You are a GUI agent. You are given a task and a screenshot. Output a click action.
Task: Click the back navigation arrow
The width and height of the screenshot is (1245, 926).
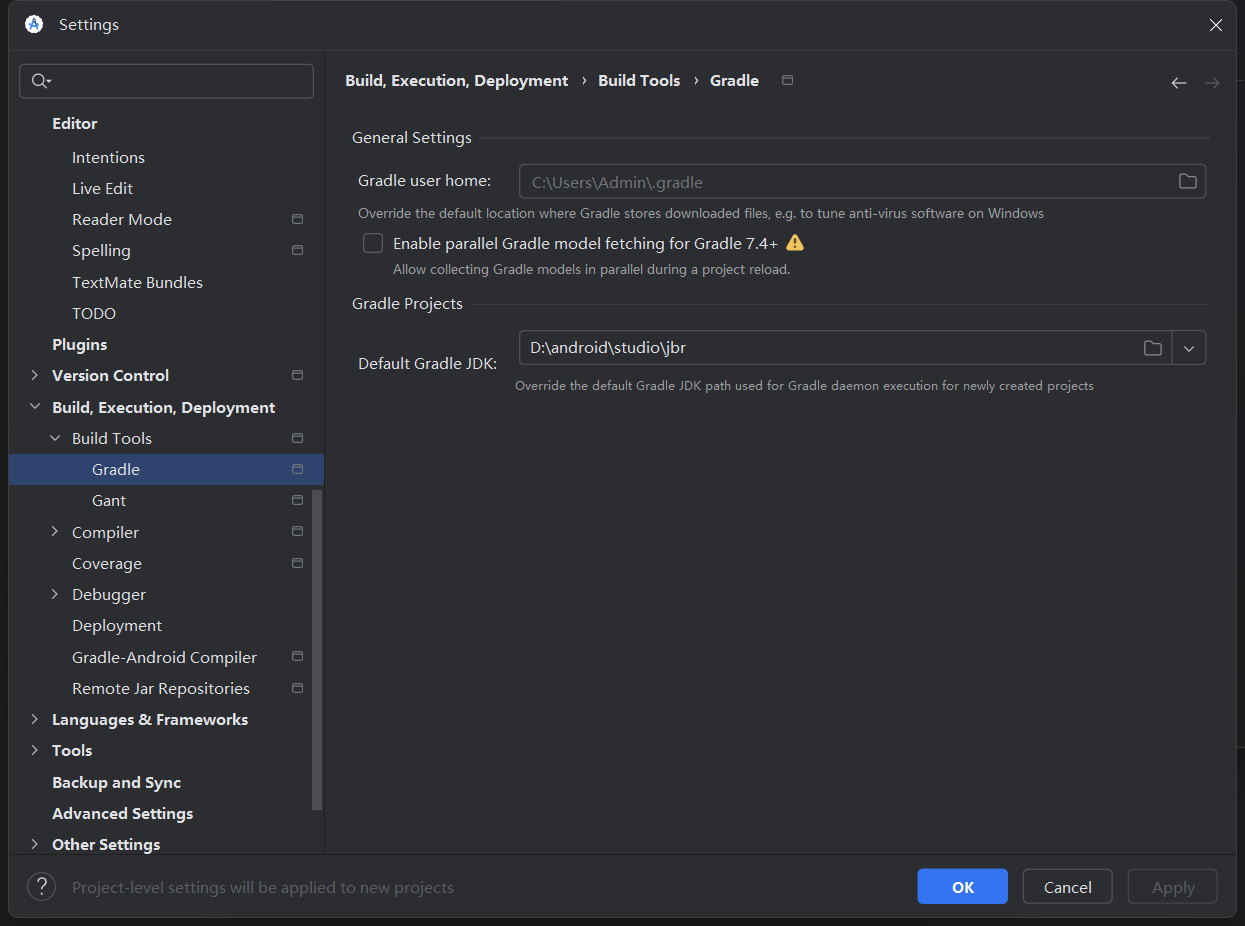[1178, 83]
